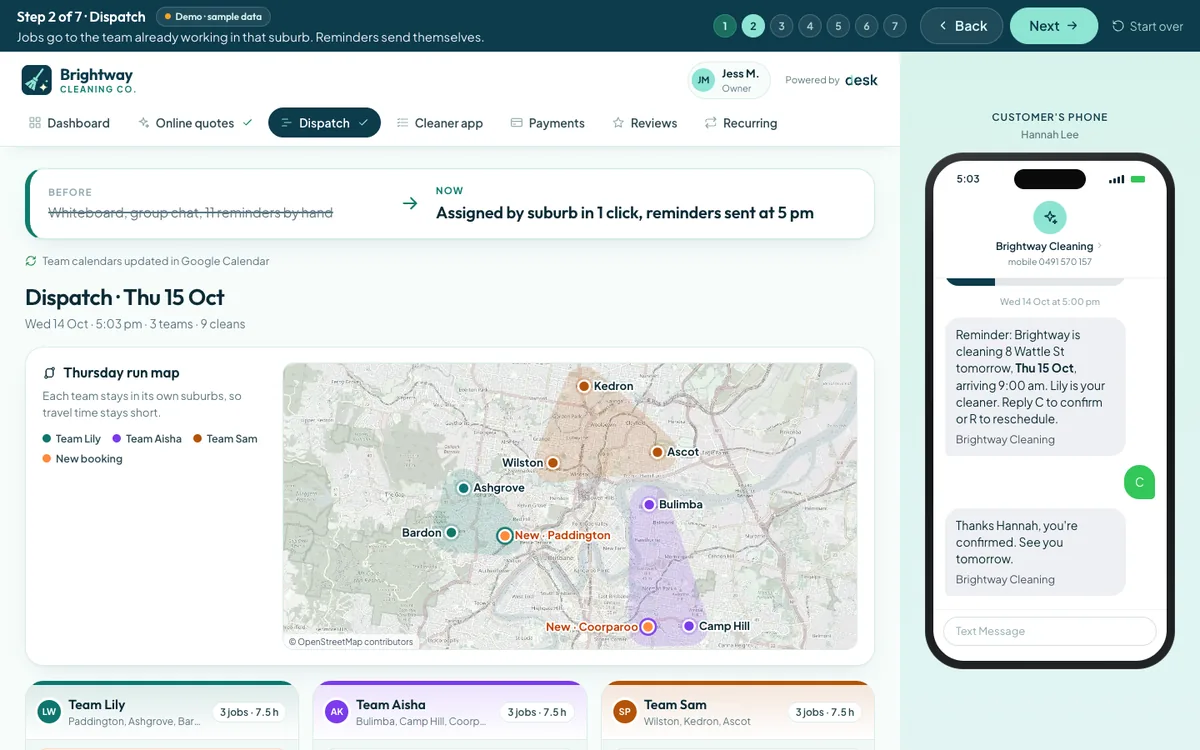Skip to step 7 of the tour
1200x750 pixels.
tap(896, 26)
